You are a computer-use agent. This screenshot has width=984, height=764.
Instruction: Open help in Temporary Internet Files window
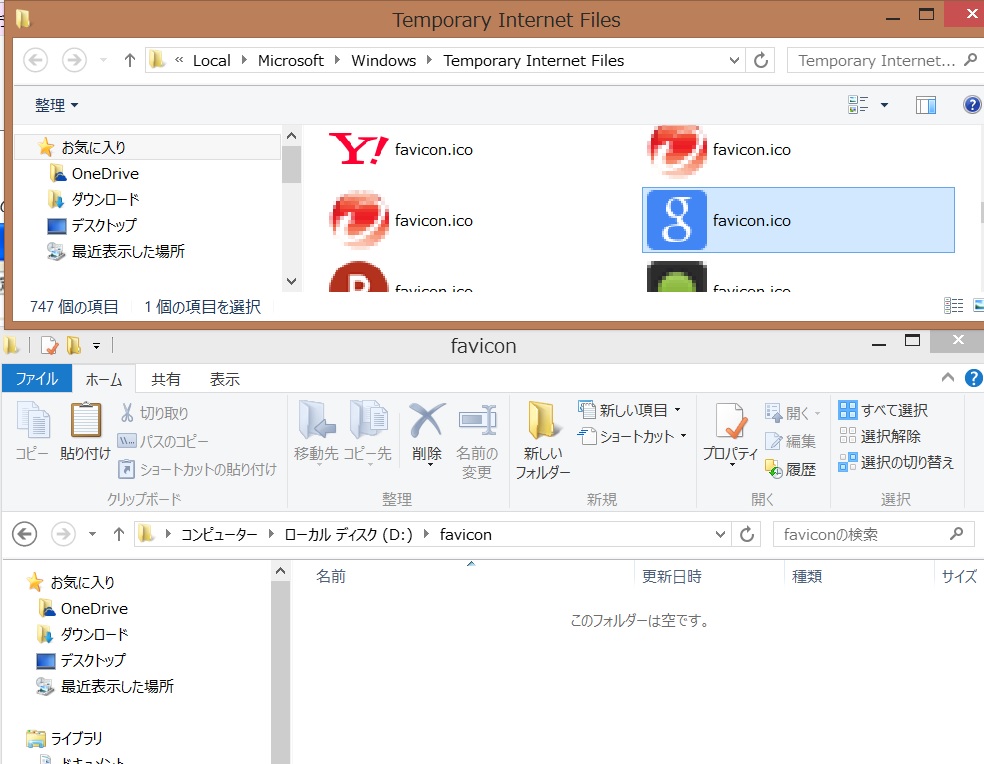972,105
